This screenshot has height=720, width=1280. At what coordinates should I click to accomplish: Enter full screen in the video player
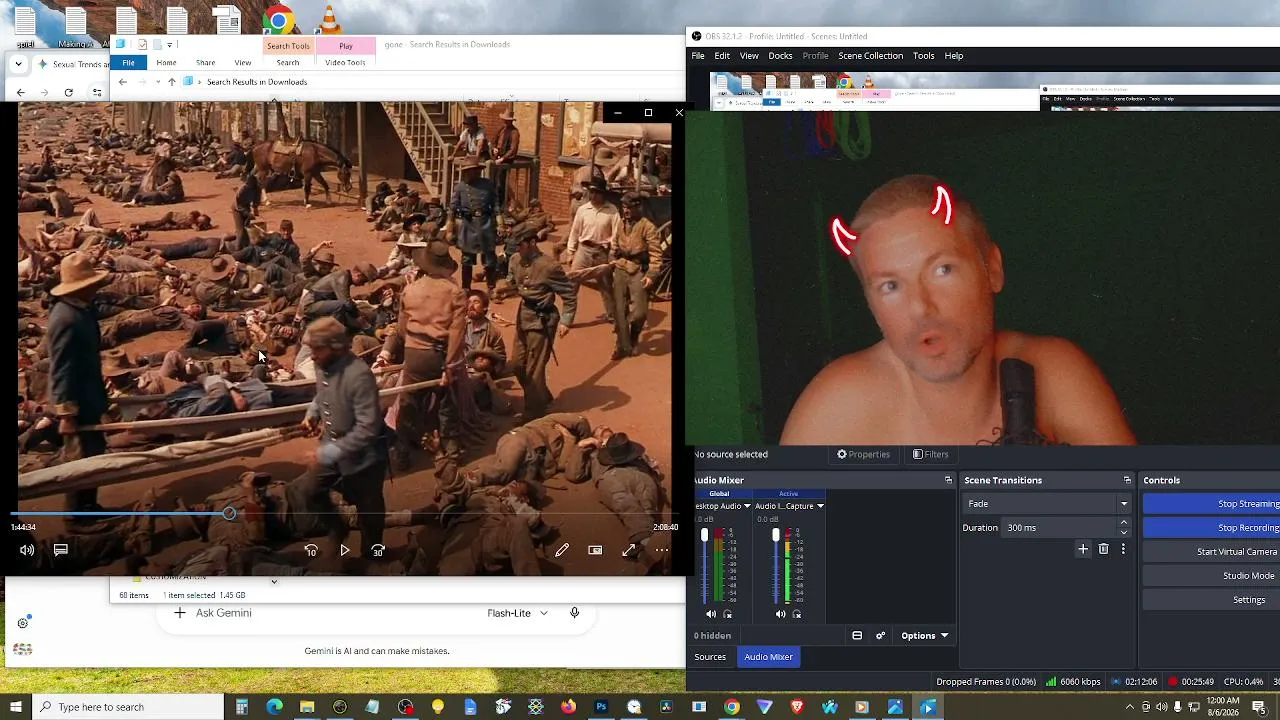pos(629,550)
